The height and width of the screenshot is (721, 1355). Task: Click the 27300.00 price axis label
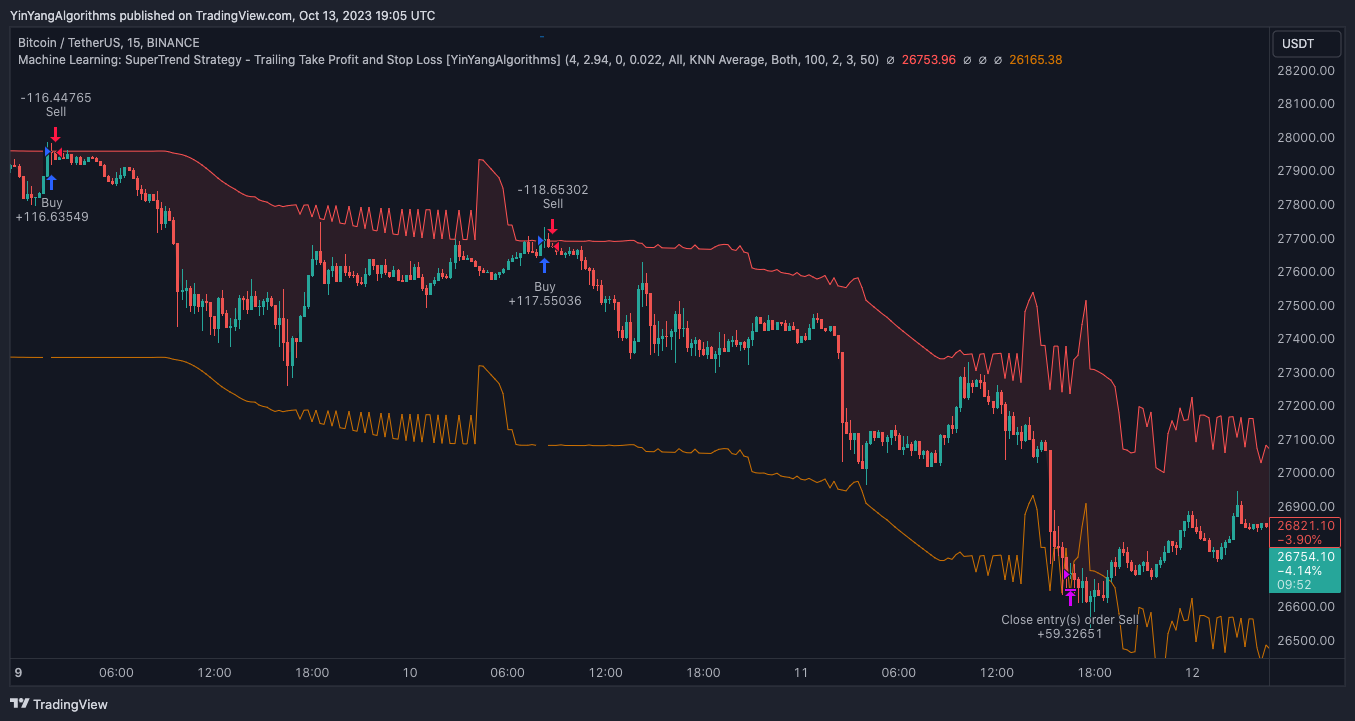(x=1306, y=372)
